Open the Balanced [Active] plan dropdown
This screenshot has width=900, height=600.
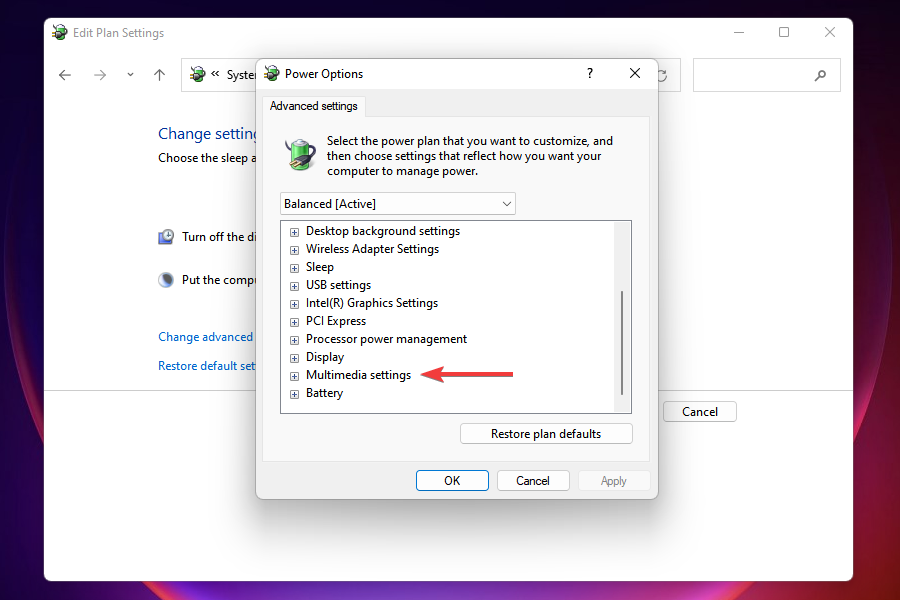(398, 204)
